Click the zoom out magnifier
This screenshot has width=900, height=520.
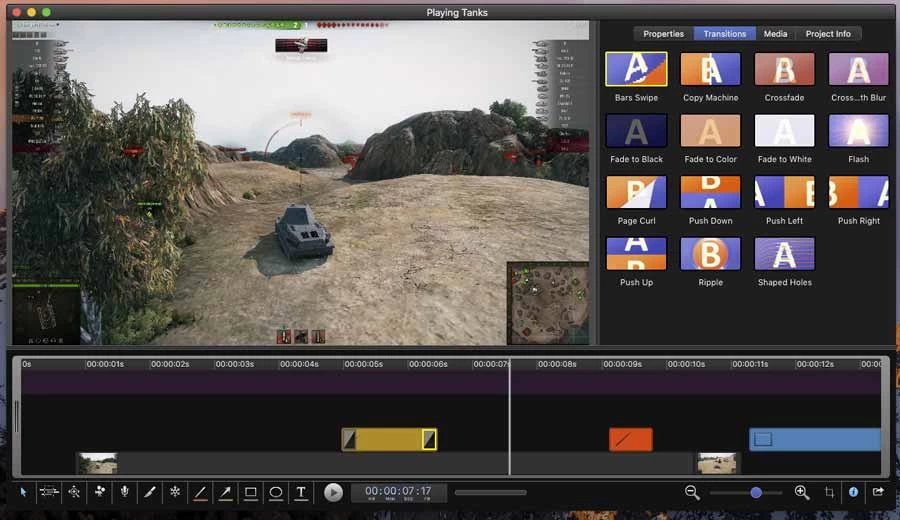[692, 492]
